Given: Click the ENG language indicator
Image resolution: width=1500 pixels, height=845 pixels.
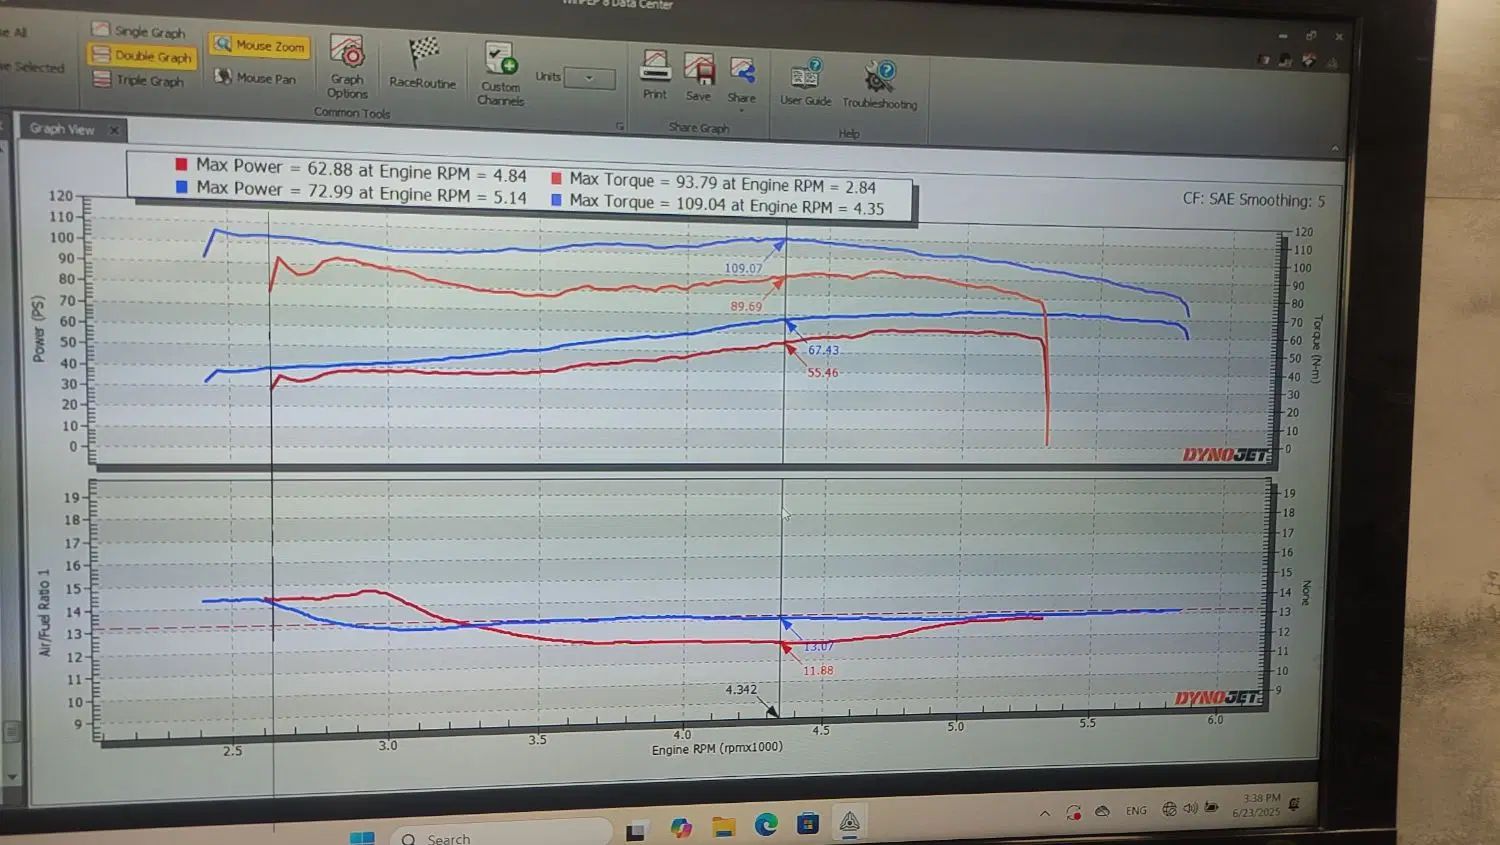Looking at the screenshot, I should tap(1136, 811).
